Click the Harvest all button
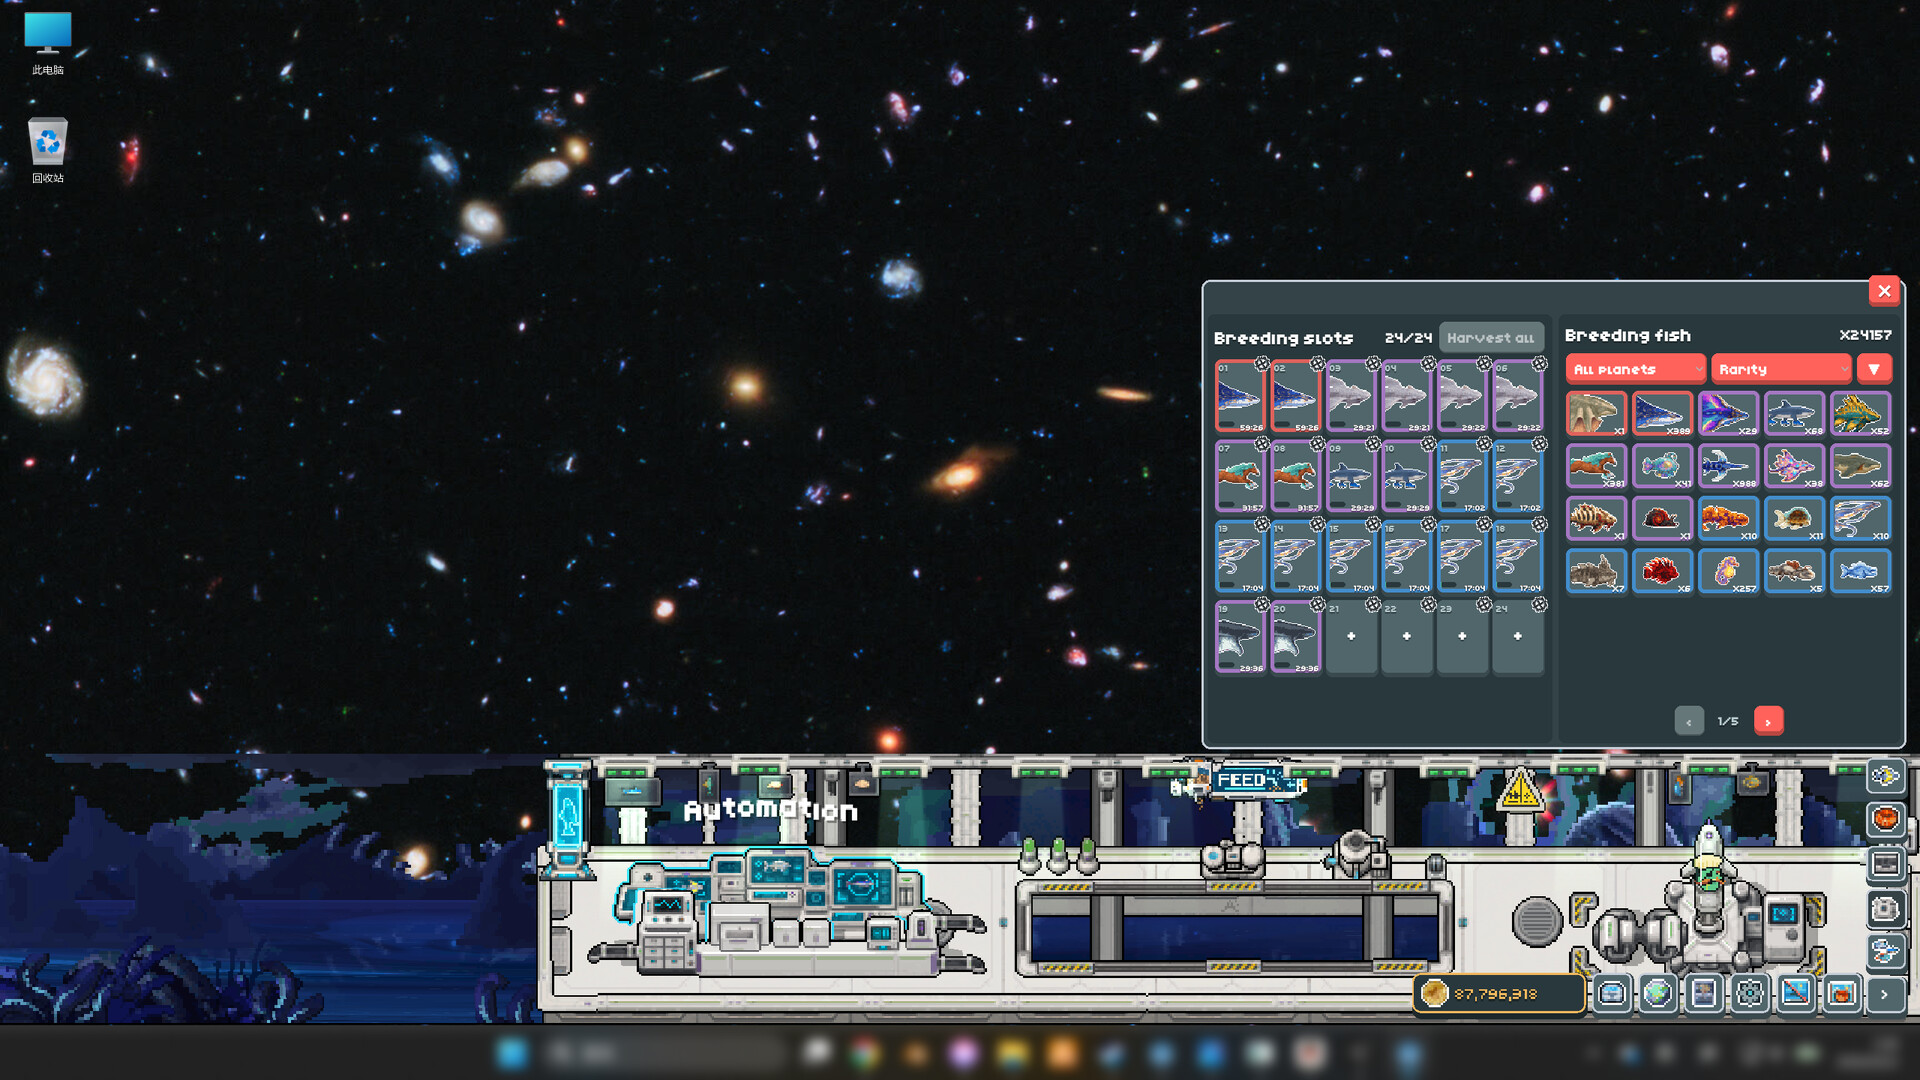Screen dimensions: 1920x1080 pos(1491,338)
